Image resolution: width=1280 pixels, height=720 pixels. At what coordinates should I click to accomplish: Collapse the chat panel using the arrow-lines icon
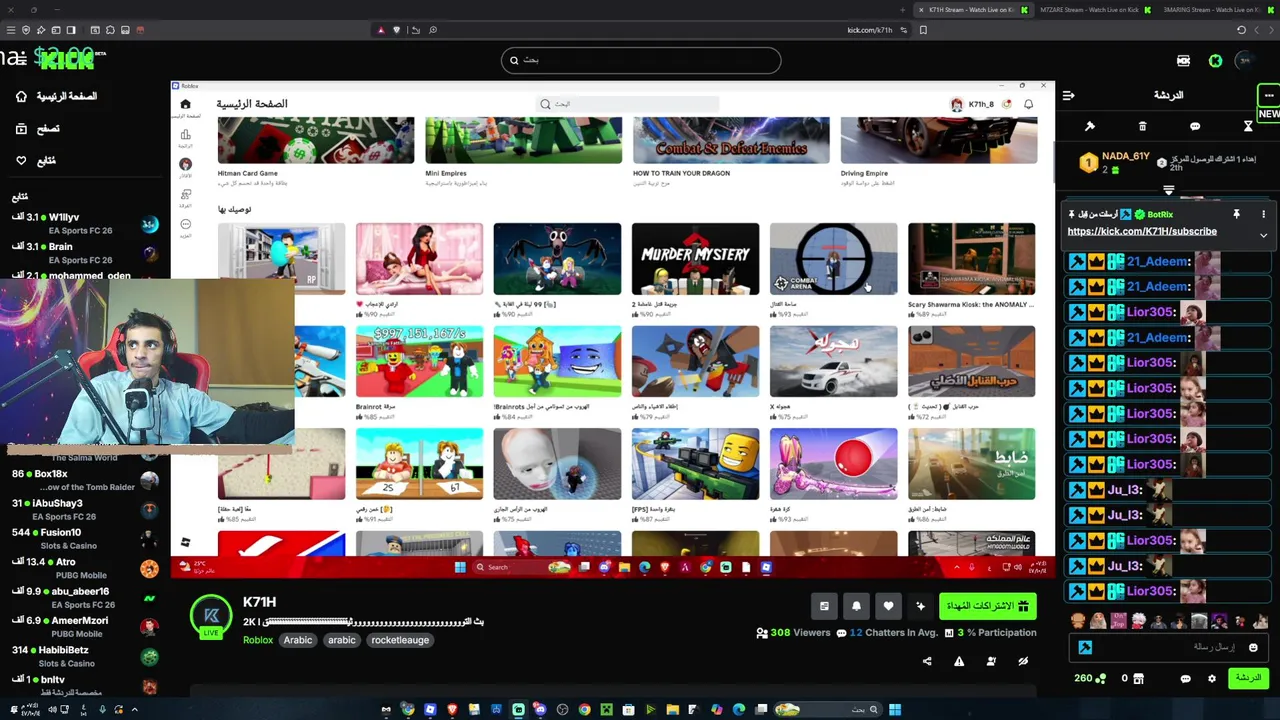pos(1068,96)
